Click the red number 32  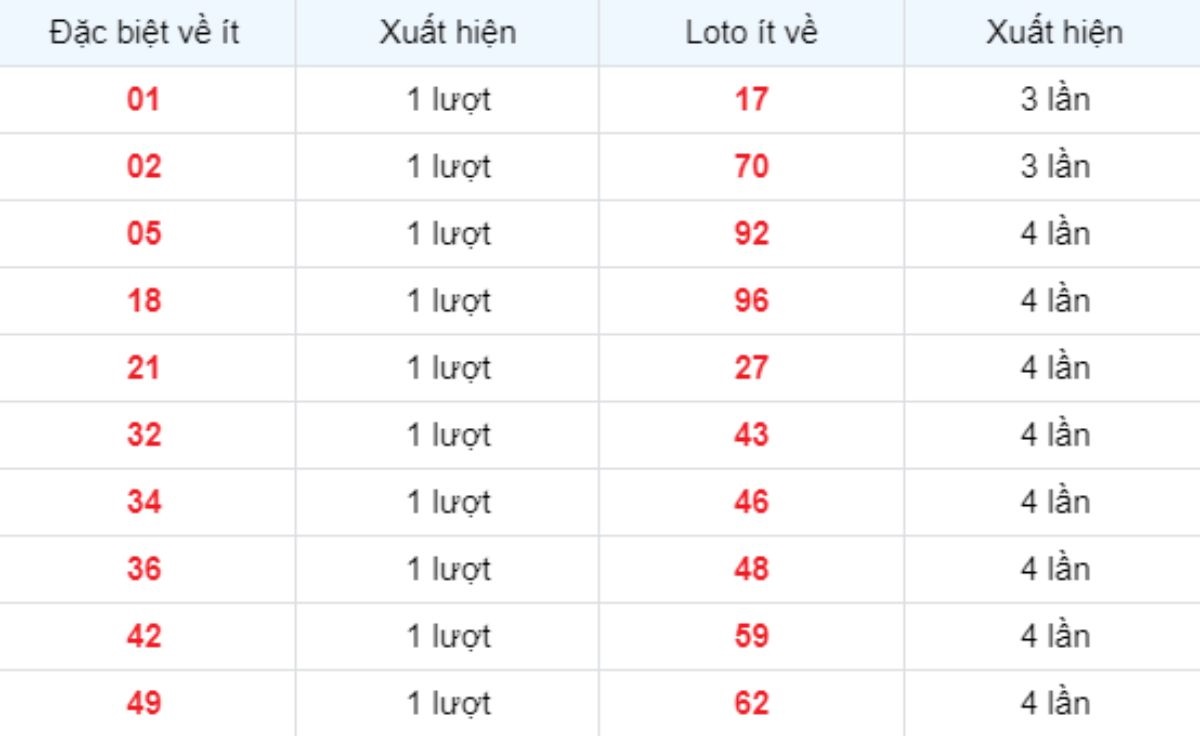(144, 435)
